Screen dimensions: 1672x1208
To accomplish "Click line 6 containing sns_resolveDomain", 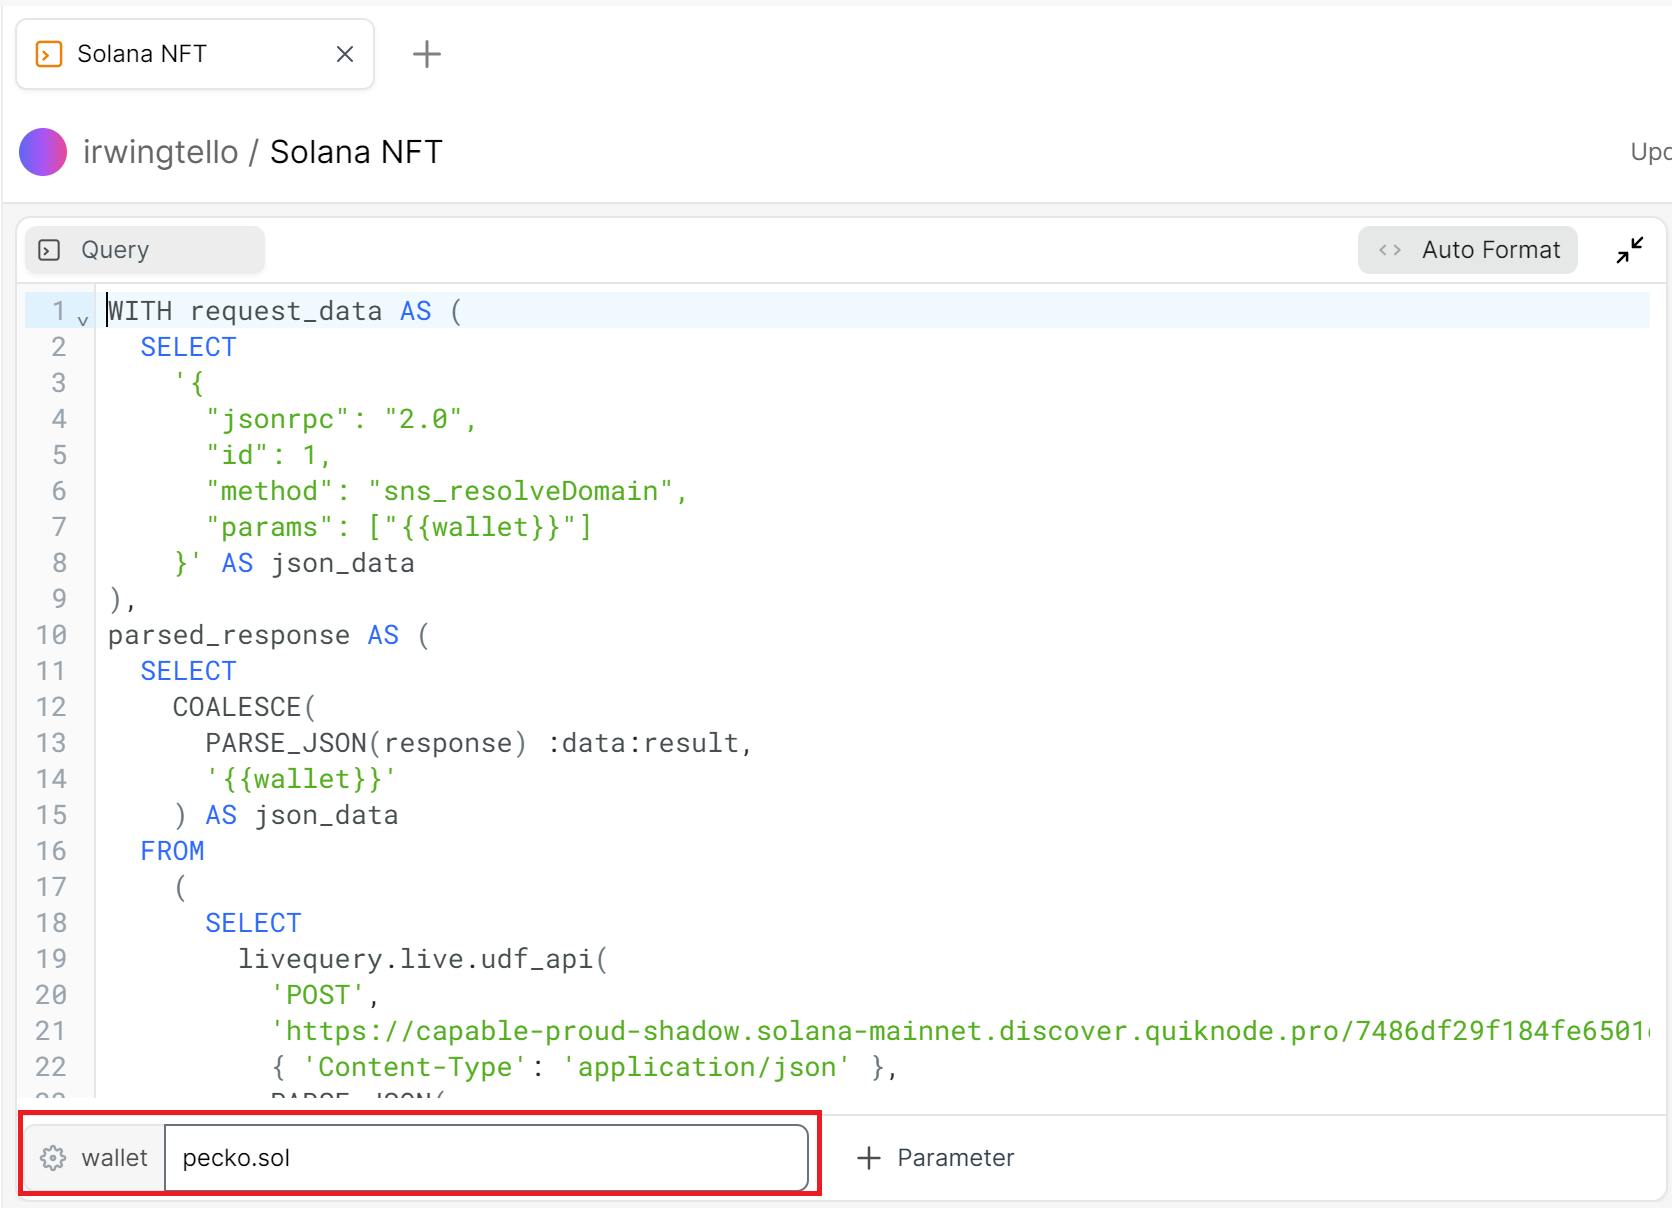I will [x=447, y=491].
